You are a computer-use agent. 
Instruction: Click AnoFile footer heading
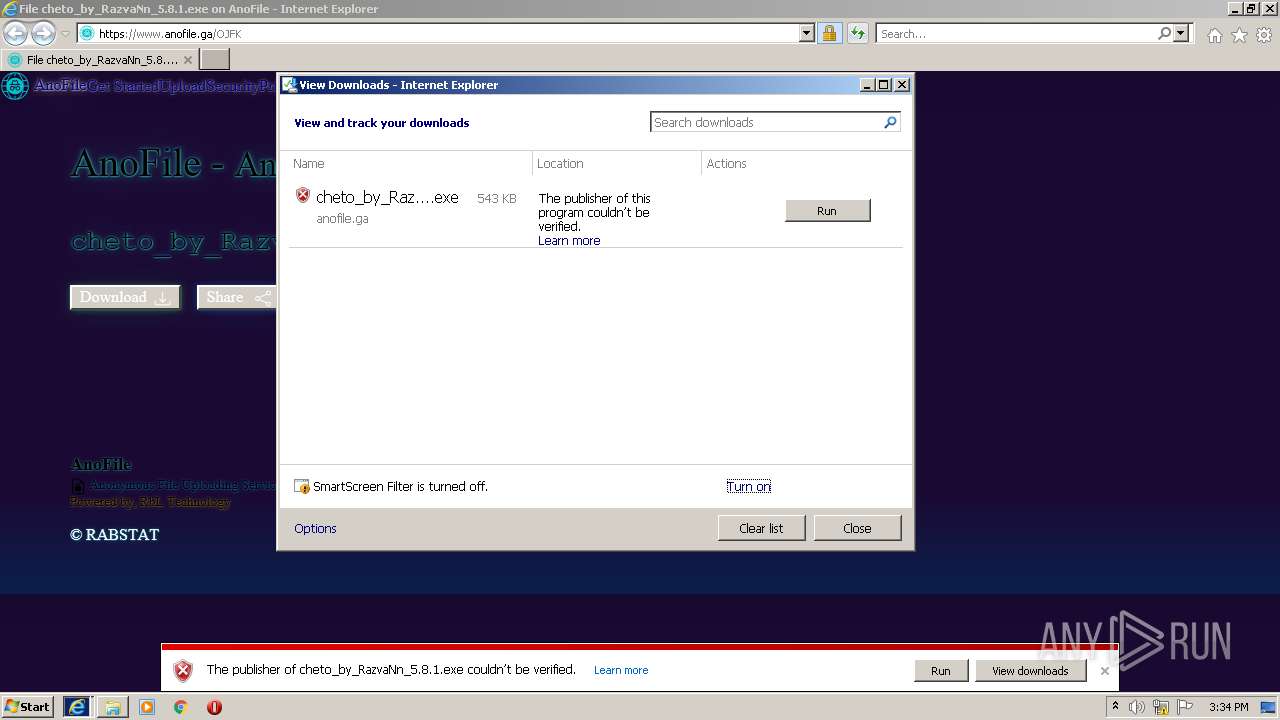click(x=101, y=464)
